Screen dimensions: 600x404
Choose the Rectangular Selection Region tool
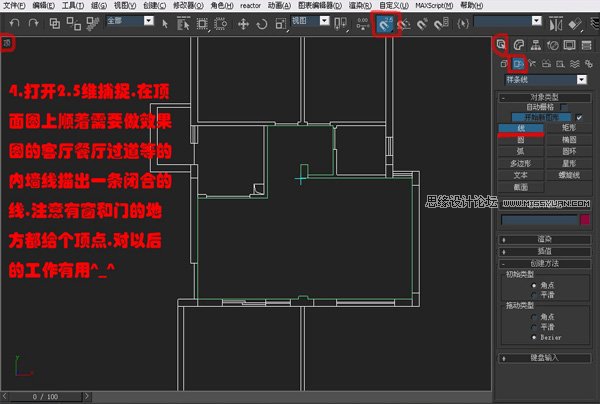click(202, 24)
